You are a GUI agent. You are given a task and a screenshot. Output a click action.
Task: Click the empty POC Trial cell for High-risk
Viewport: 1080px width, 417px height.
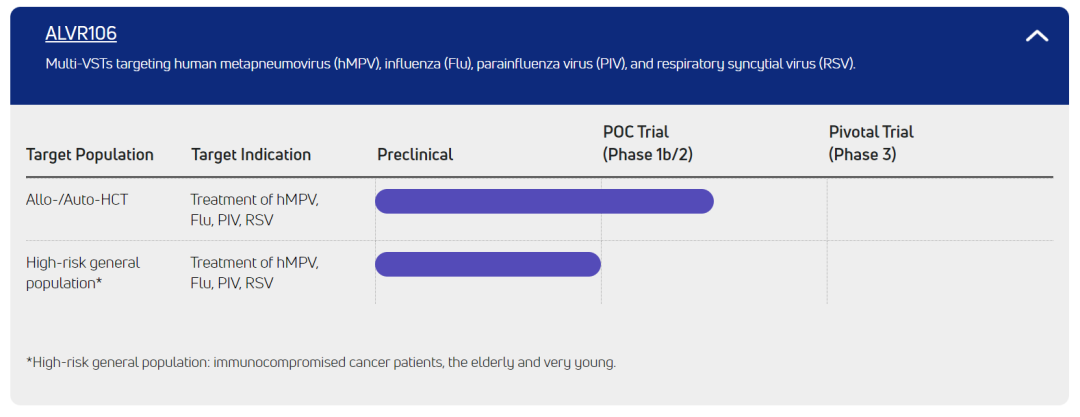pyautogui.click(x=713, y=272)
